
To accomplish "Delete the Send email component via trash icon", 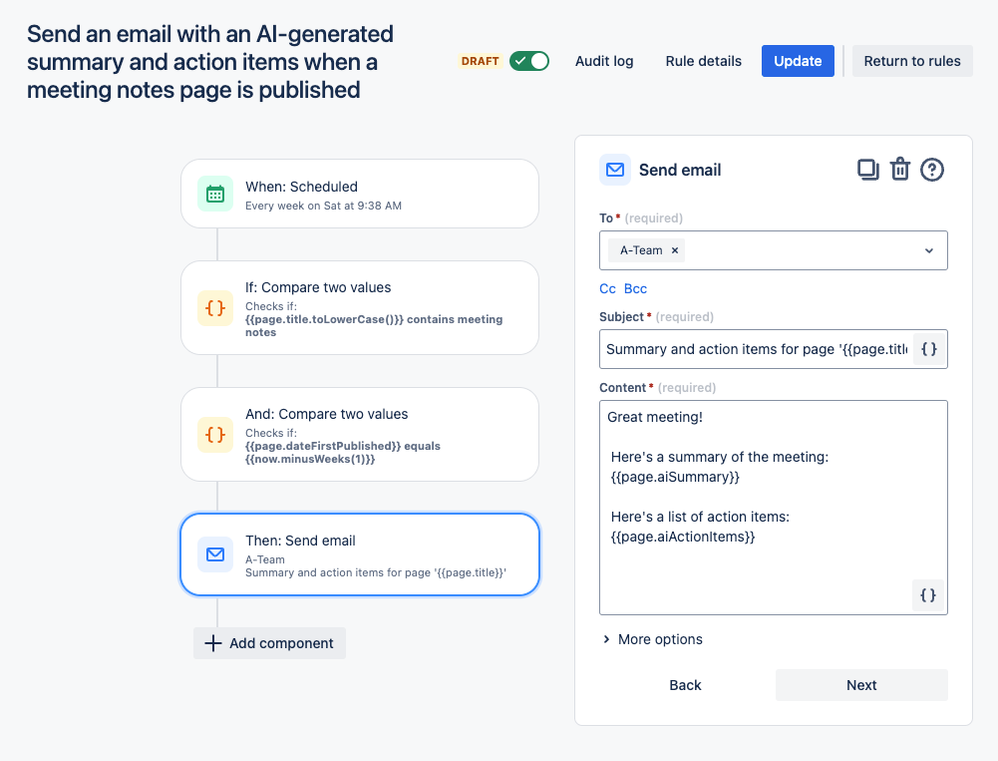I will coord(900,170).
